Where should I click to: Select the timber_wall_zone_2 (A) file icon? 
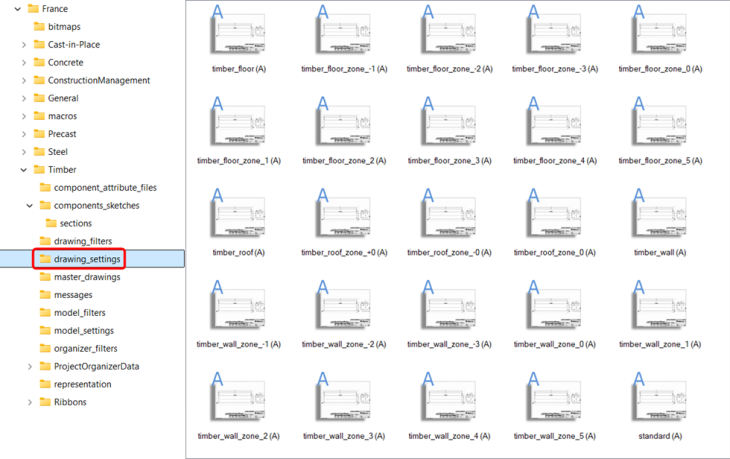coord(238,397)
